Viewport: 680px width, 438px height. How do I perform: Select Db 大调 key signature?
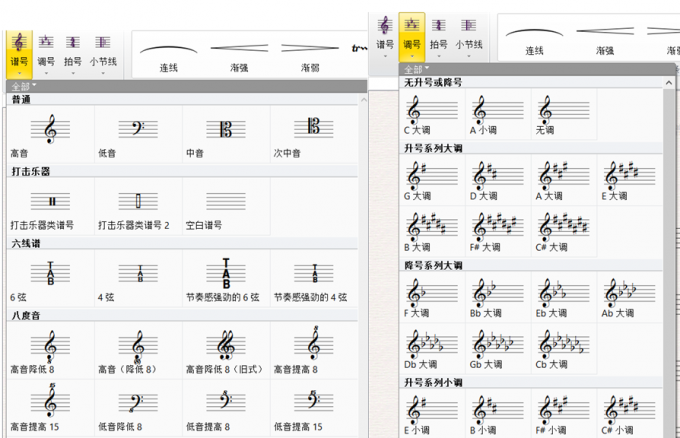click(432, 349)
